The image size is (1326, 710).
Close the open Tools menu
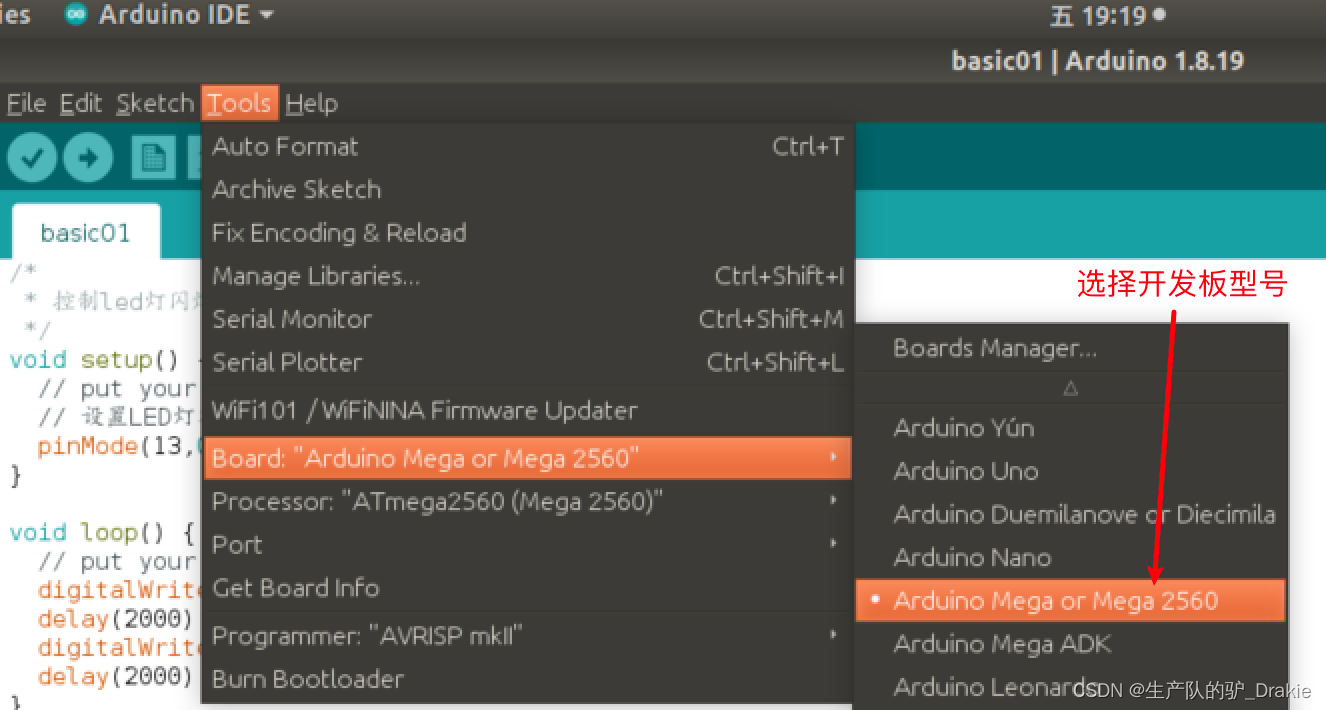(239, 103)
